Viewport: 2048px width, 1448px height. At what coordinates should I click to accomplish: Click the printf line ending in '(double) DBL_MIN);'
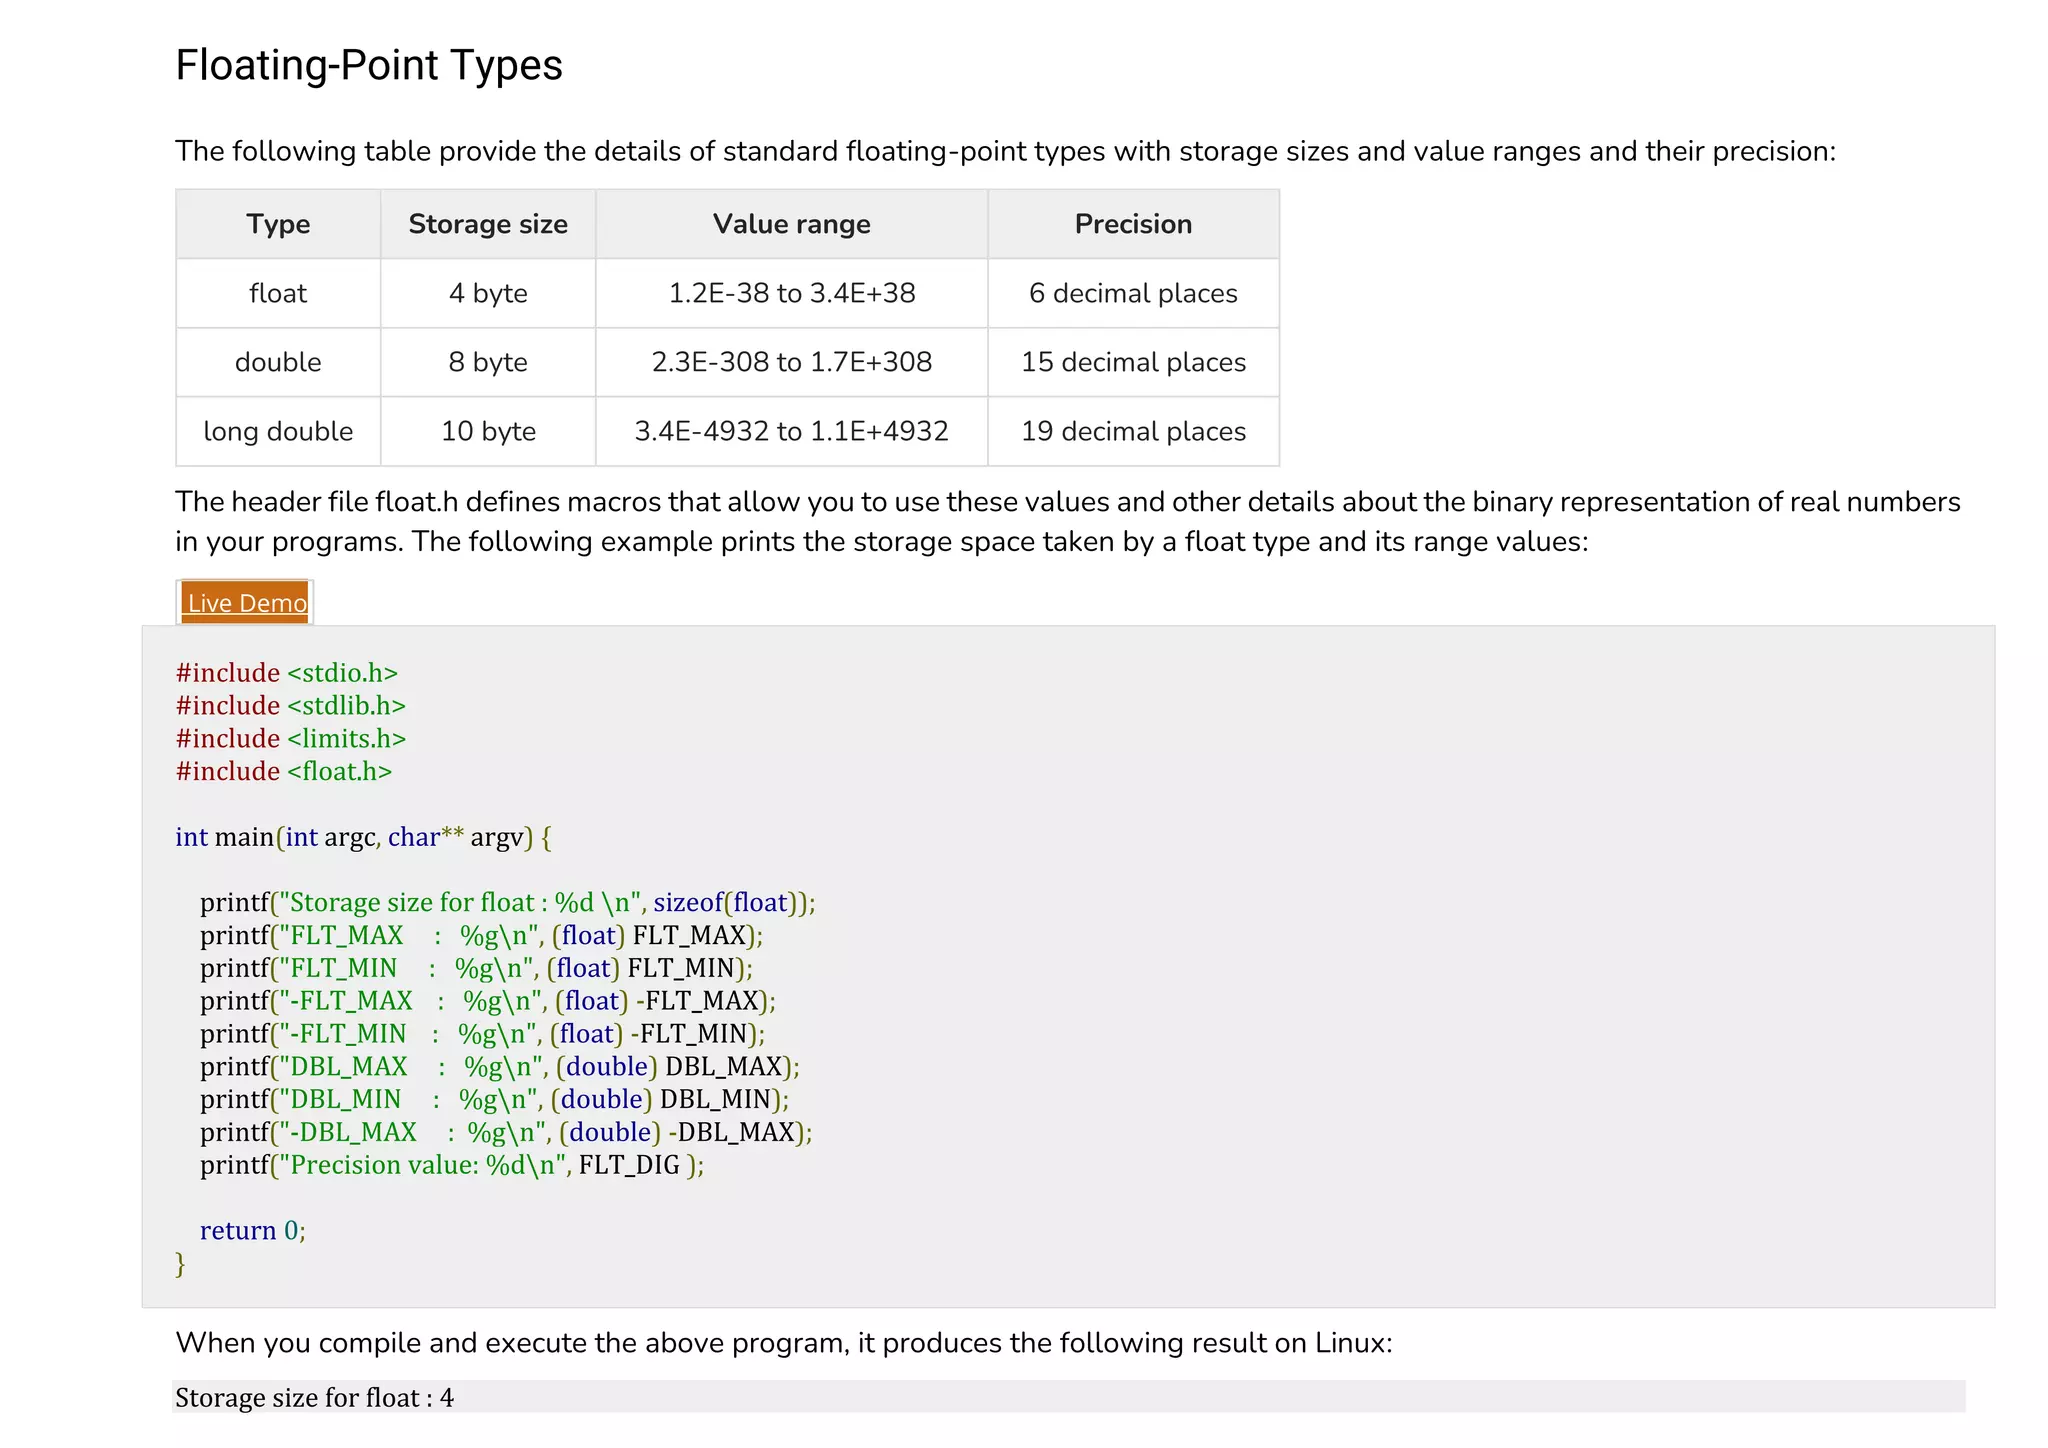[x=495, y=1100]
